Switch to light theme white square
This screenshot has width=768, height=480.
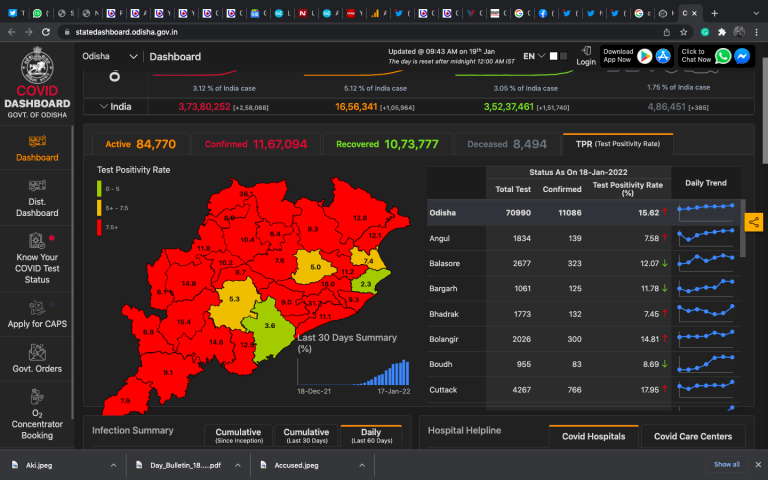tap(553, 56)
